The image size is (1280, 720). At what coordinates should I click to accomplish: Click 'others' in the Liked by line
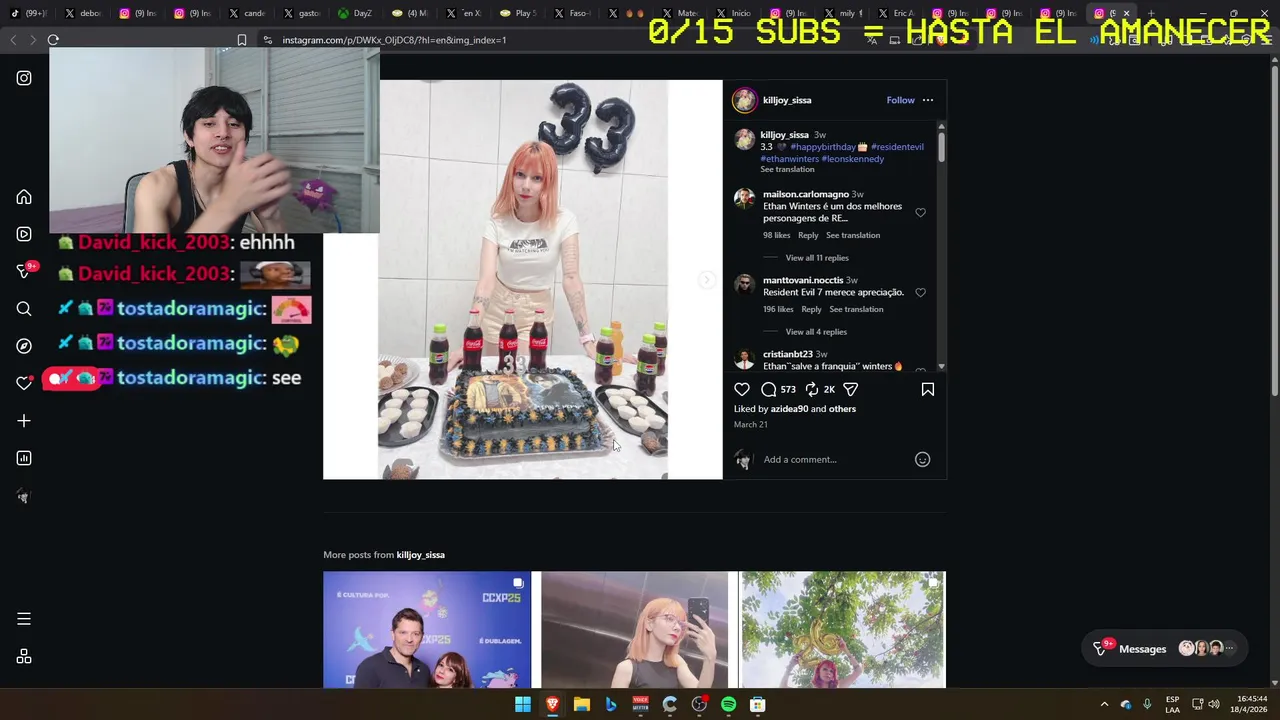(x=842, y=409)
